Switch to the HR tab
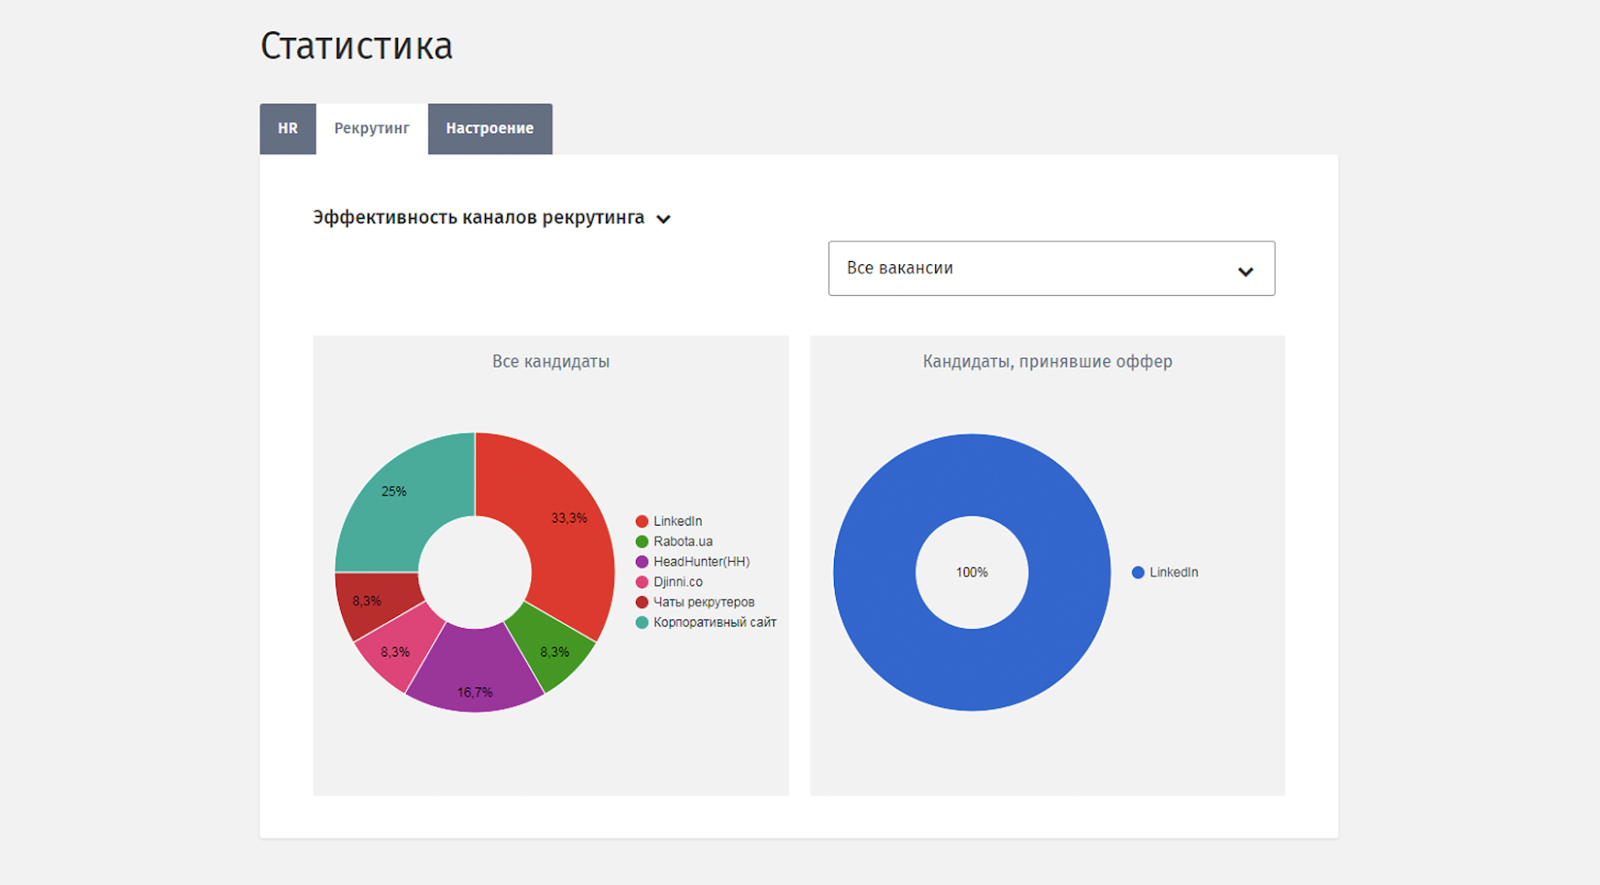The height and width of the screenshot is (885, 1600). point(288,129)
